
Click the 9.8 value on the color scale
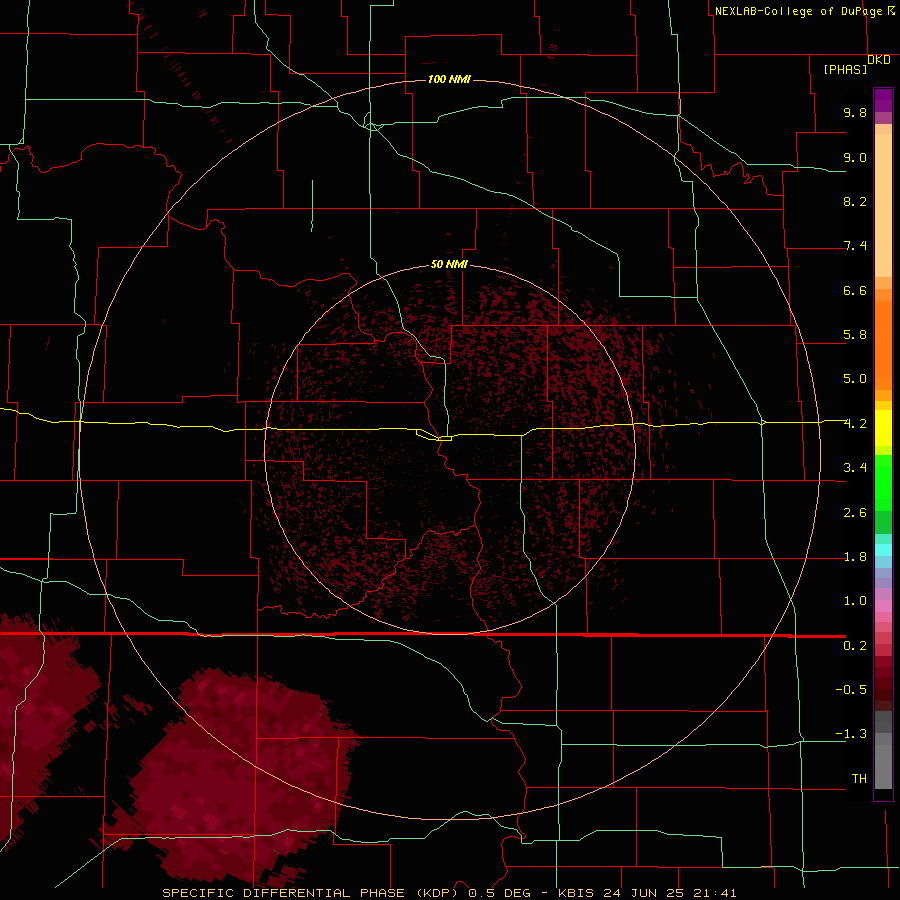[855, 112]
